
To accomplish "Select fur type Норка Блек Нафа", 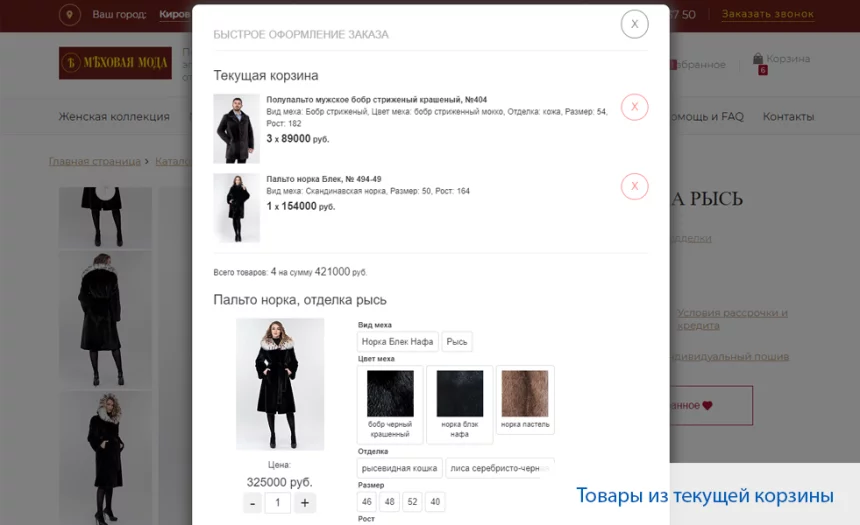I will pyautogui.click(x=397, y=342).
